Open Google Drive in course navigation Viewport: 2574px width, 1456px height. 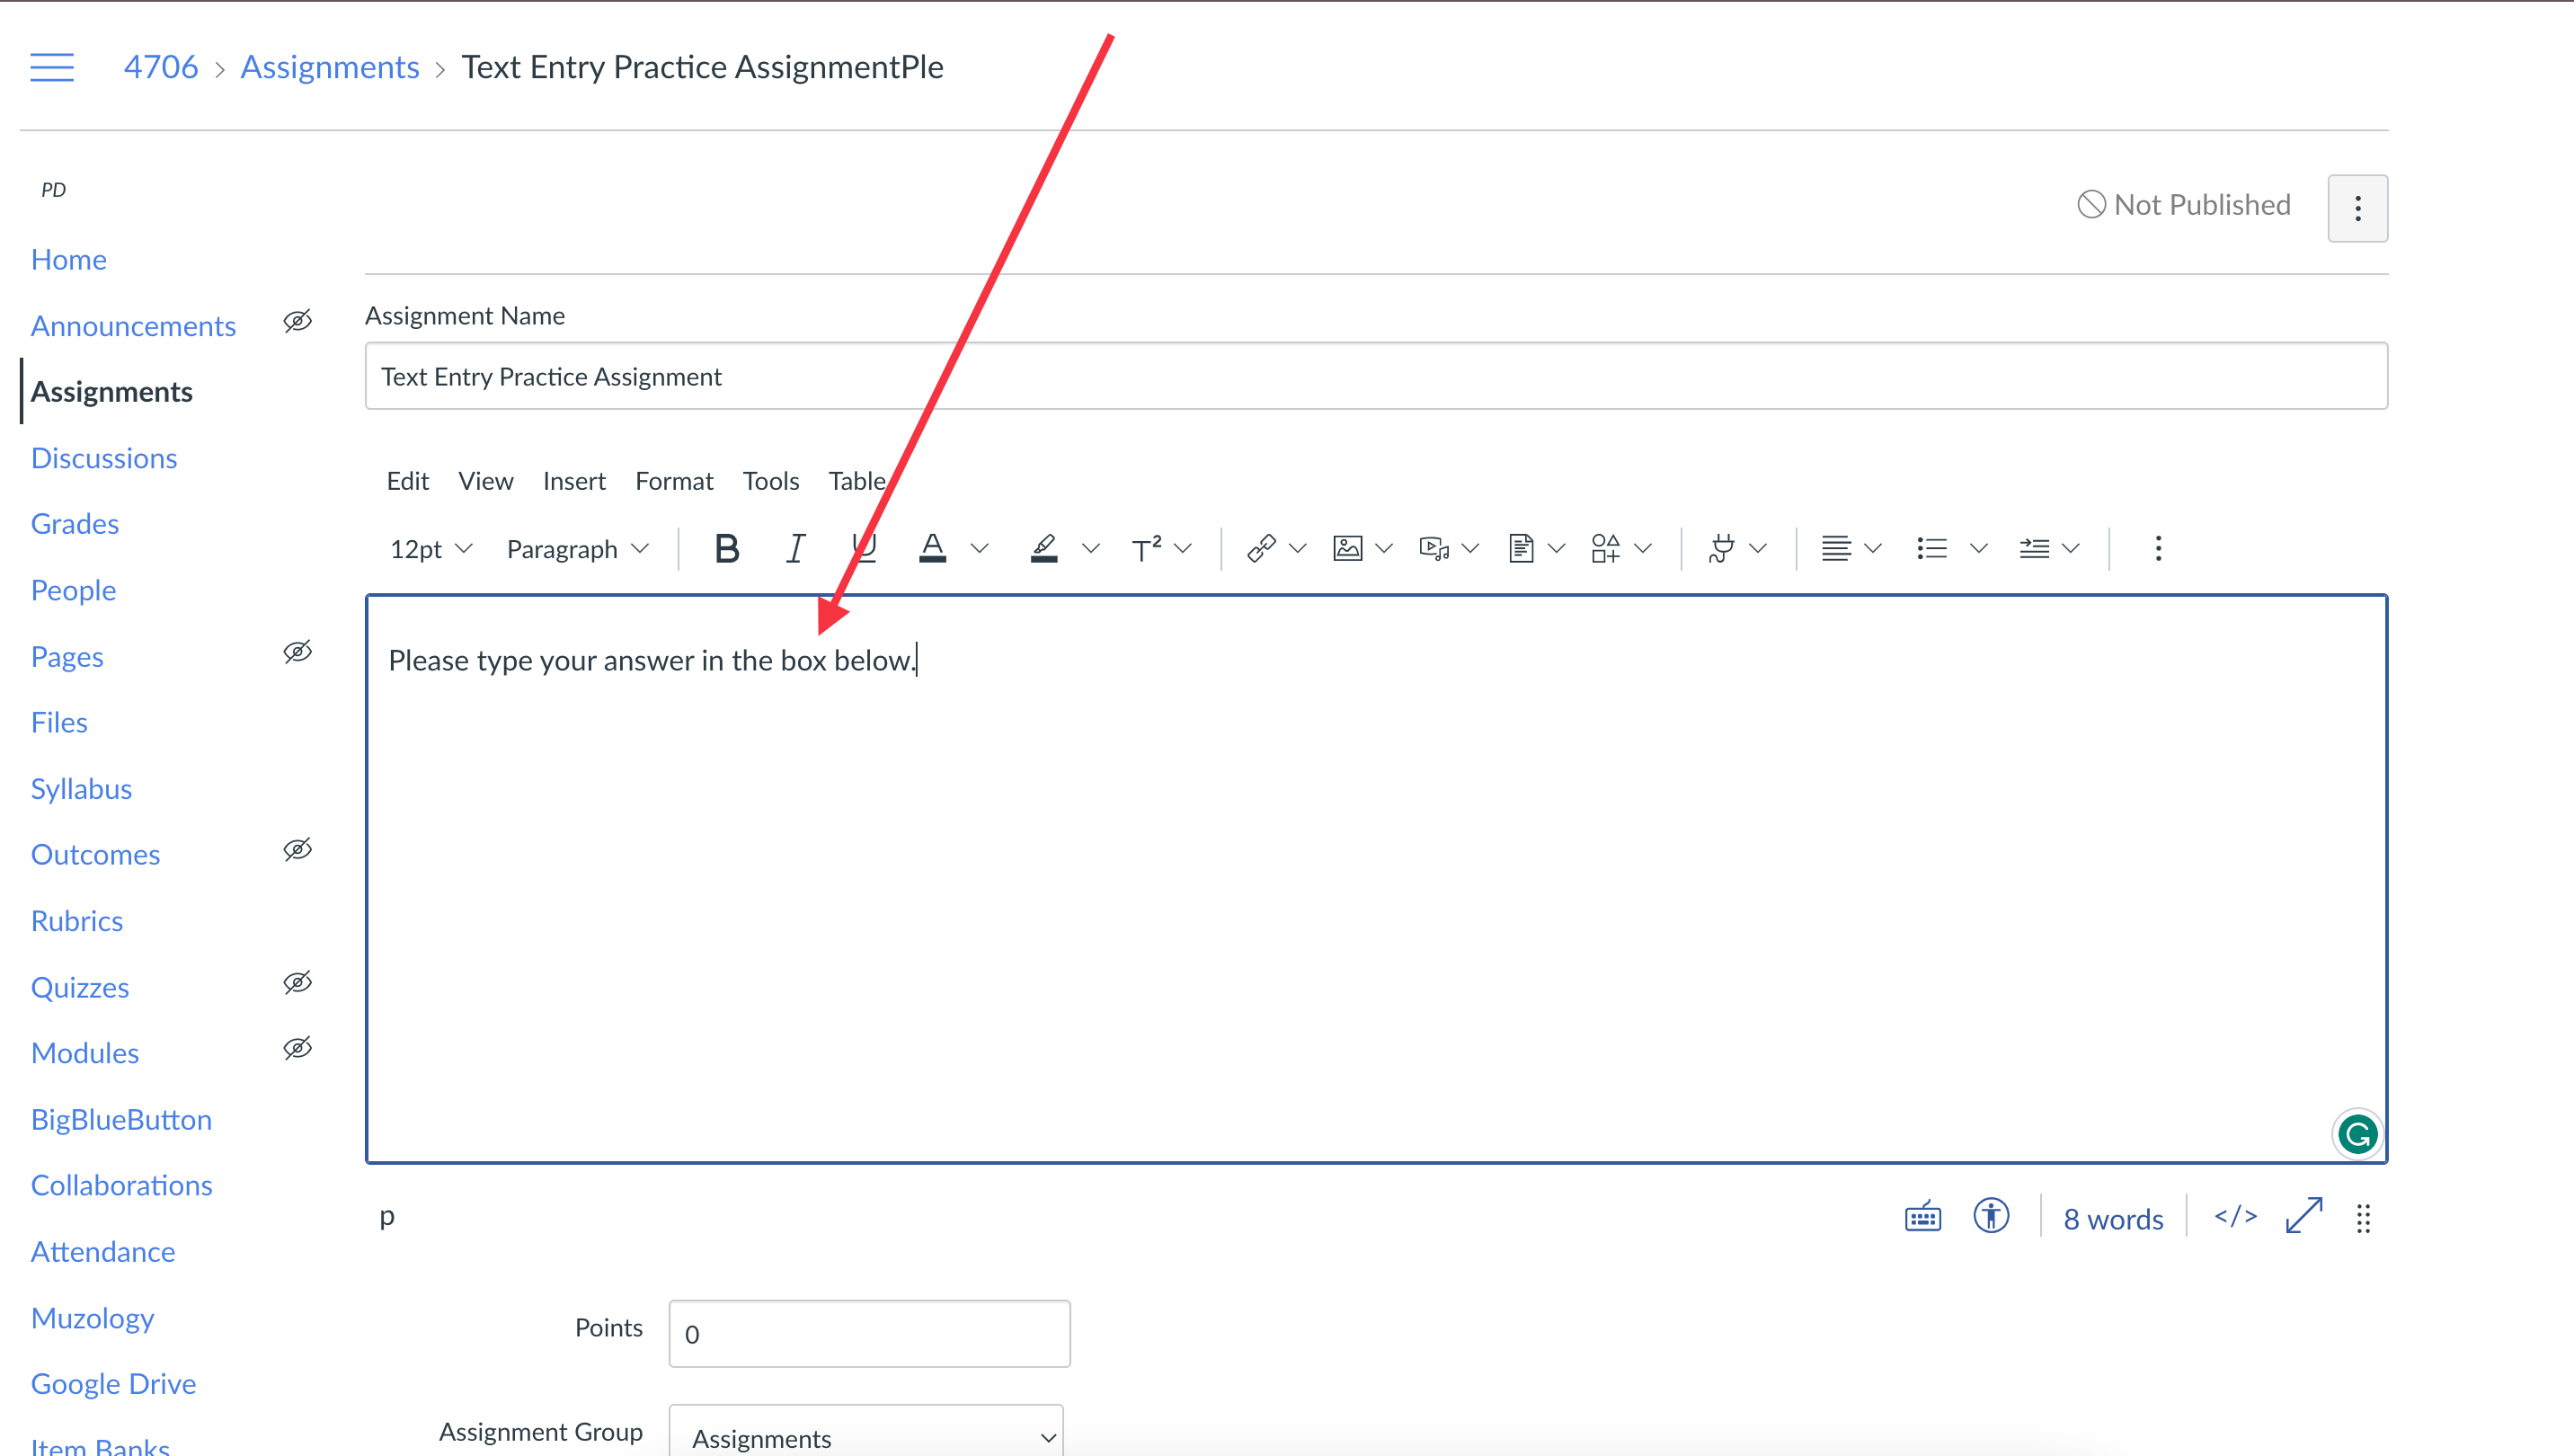114,1384
